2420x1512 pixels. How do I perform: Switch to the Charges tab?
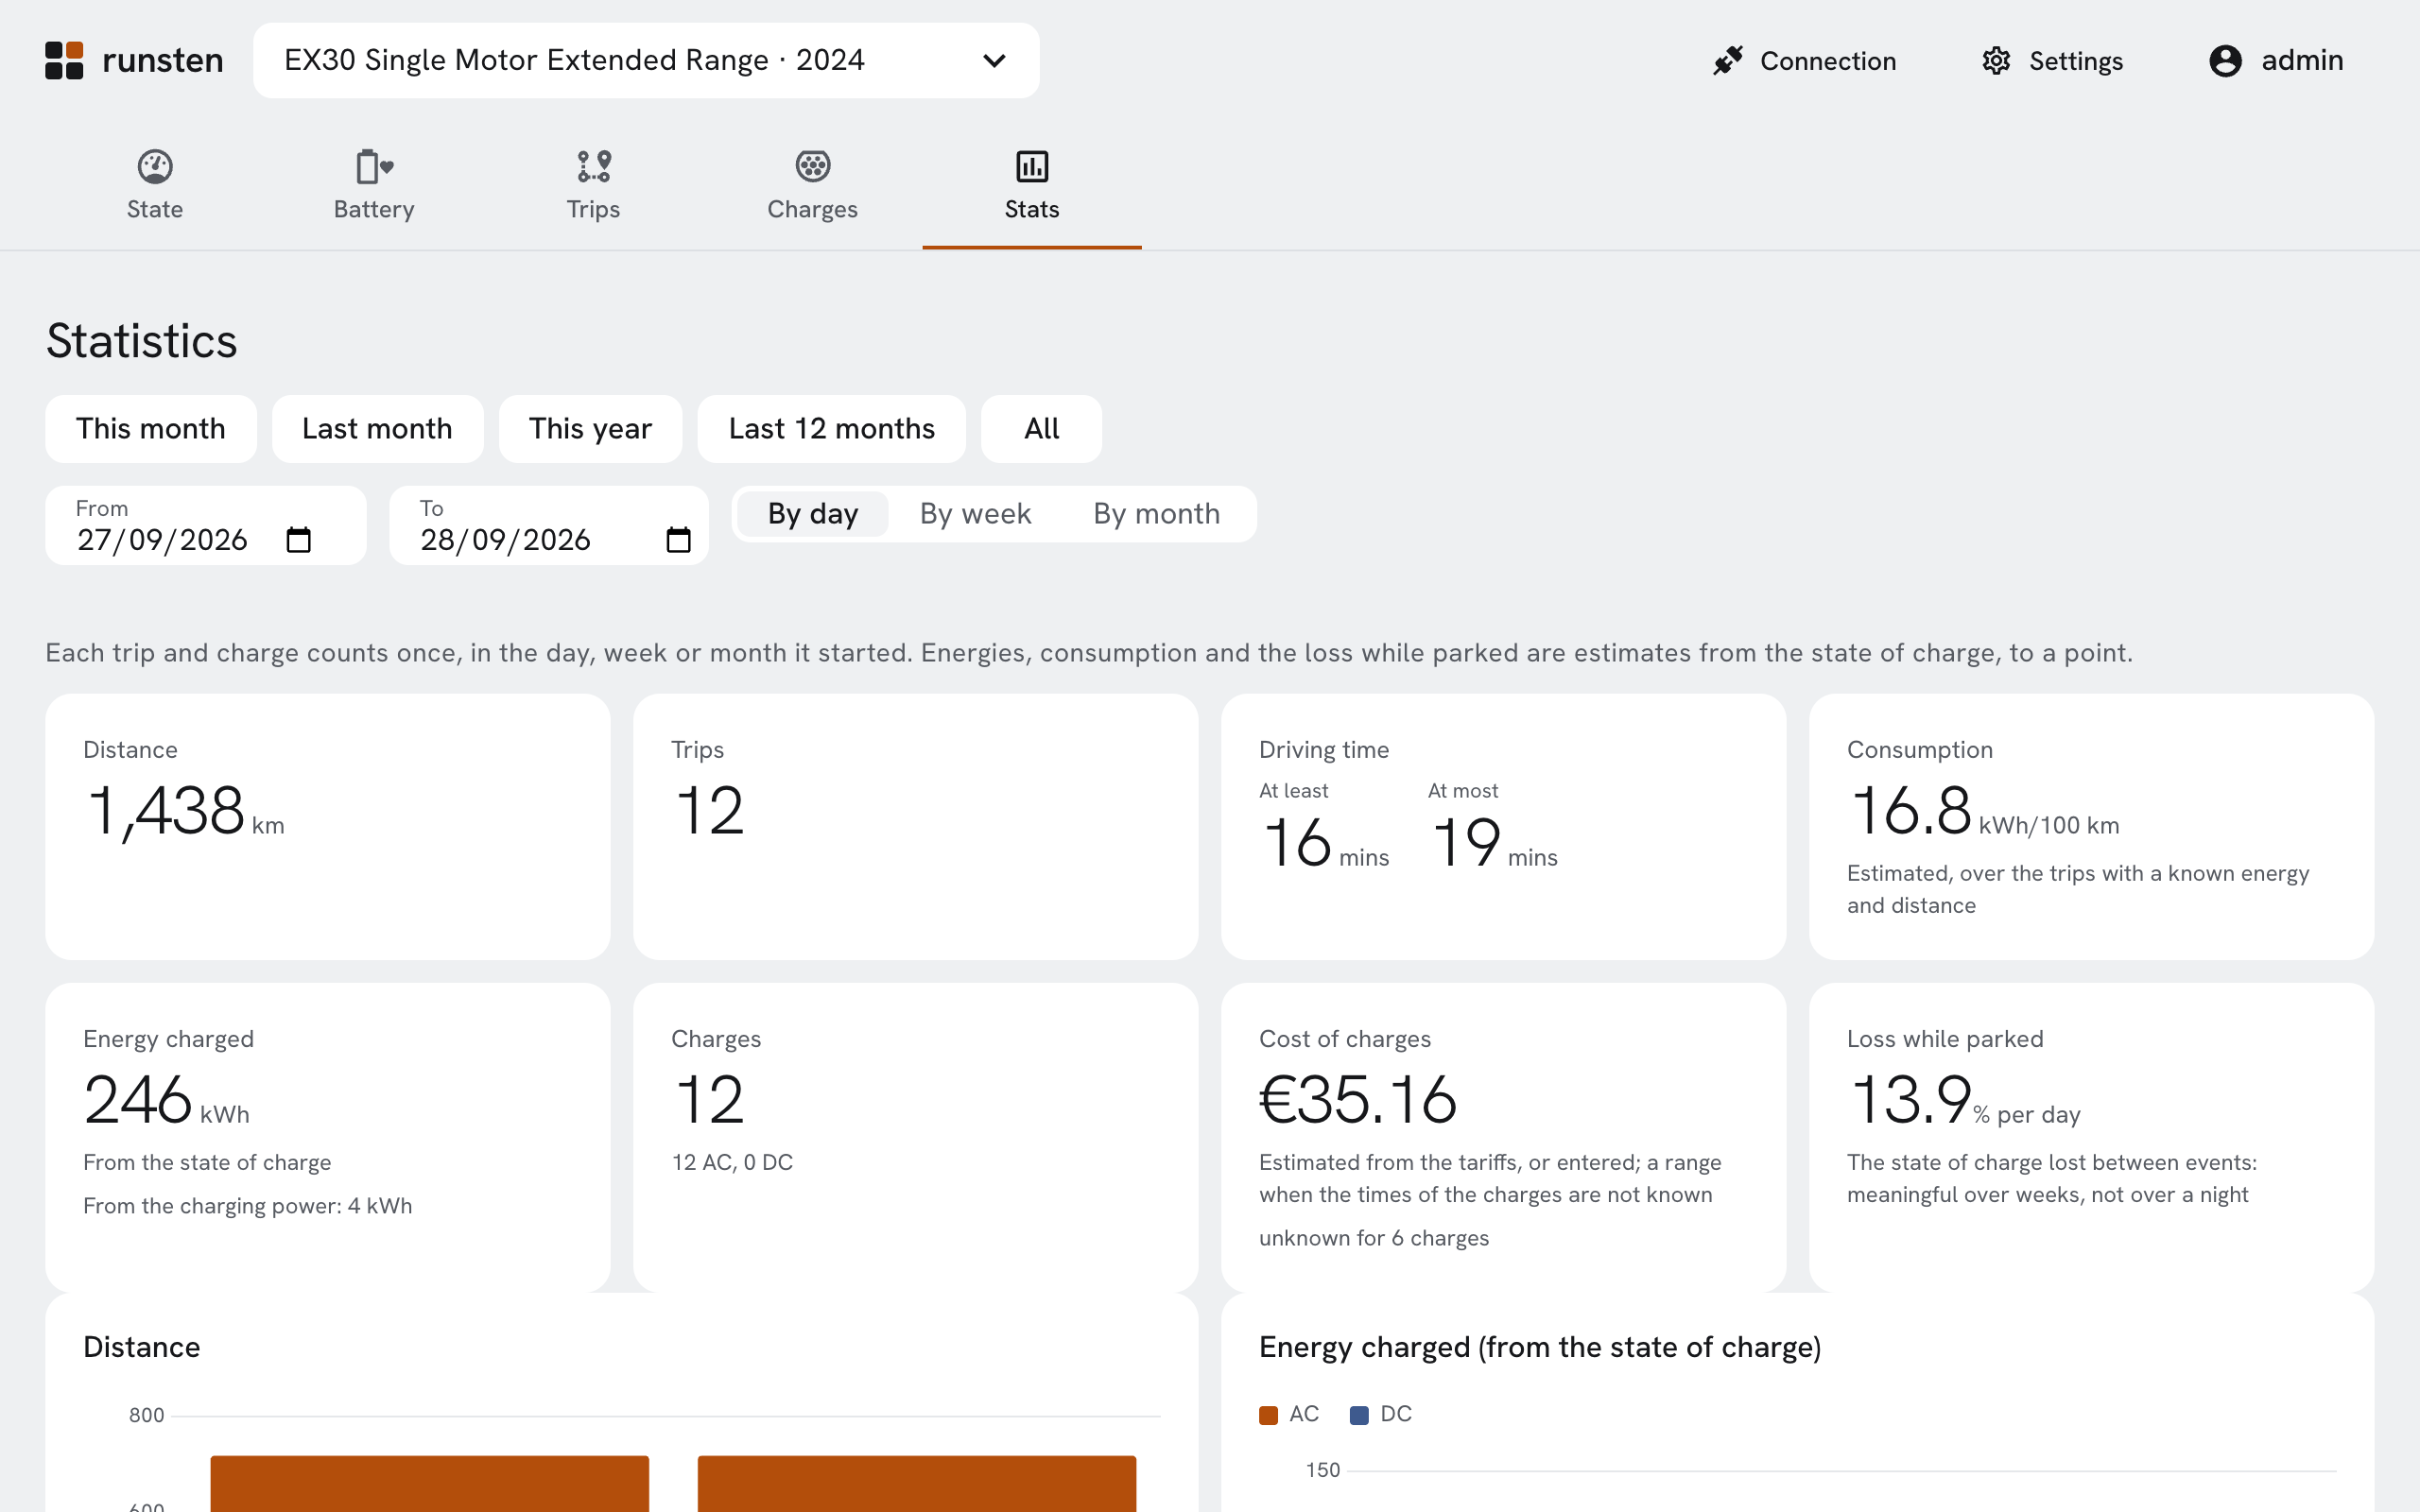point(813,186)
